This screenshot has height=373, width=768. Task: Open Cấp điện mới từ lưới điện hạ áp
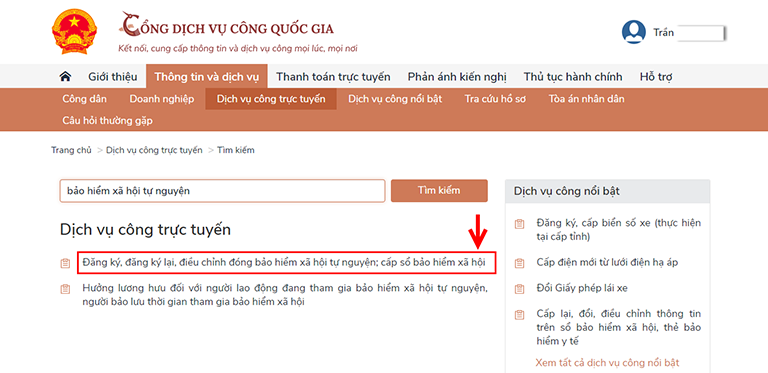coord(607,262)
